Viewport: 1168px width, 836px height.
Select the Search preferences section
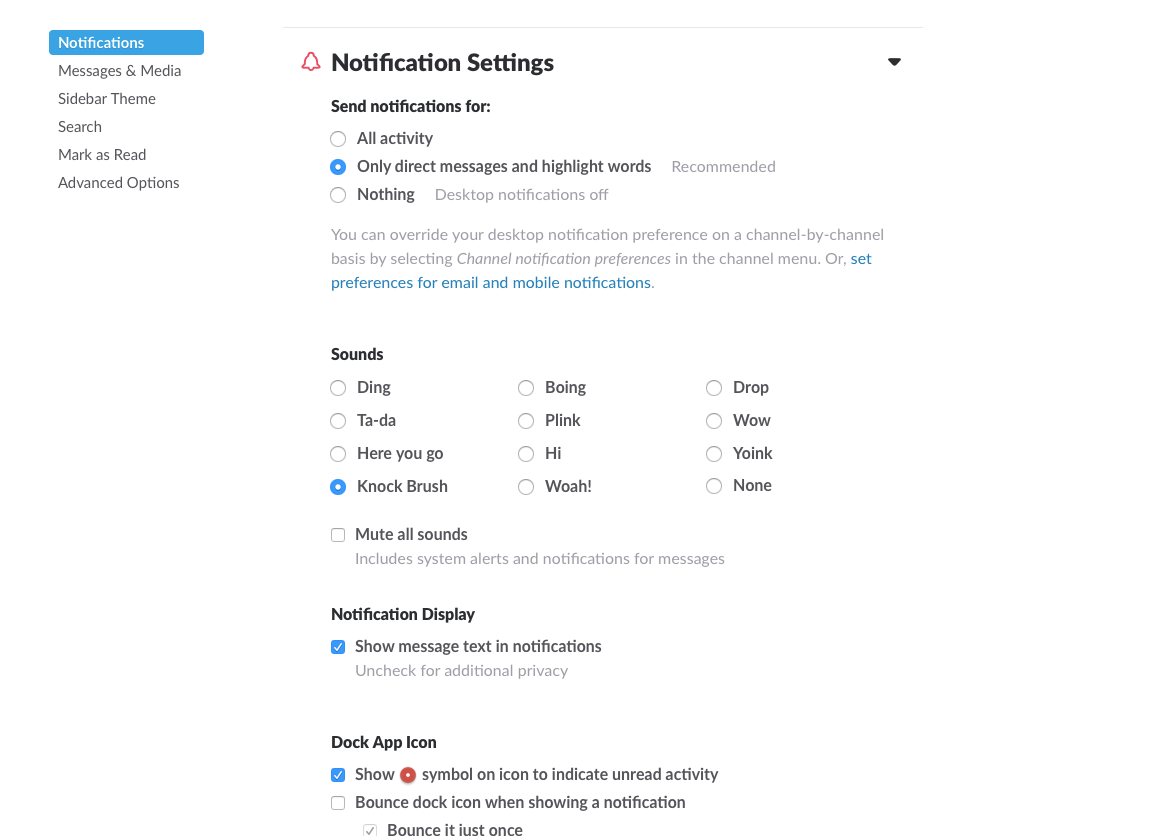click(80, 127)
